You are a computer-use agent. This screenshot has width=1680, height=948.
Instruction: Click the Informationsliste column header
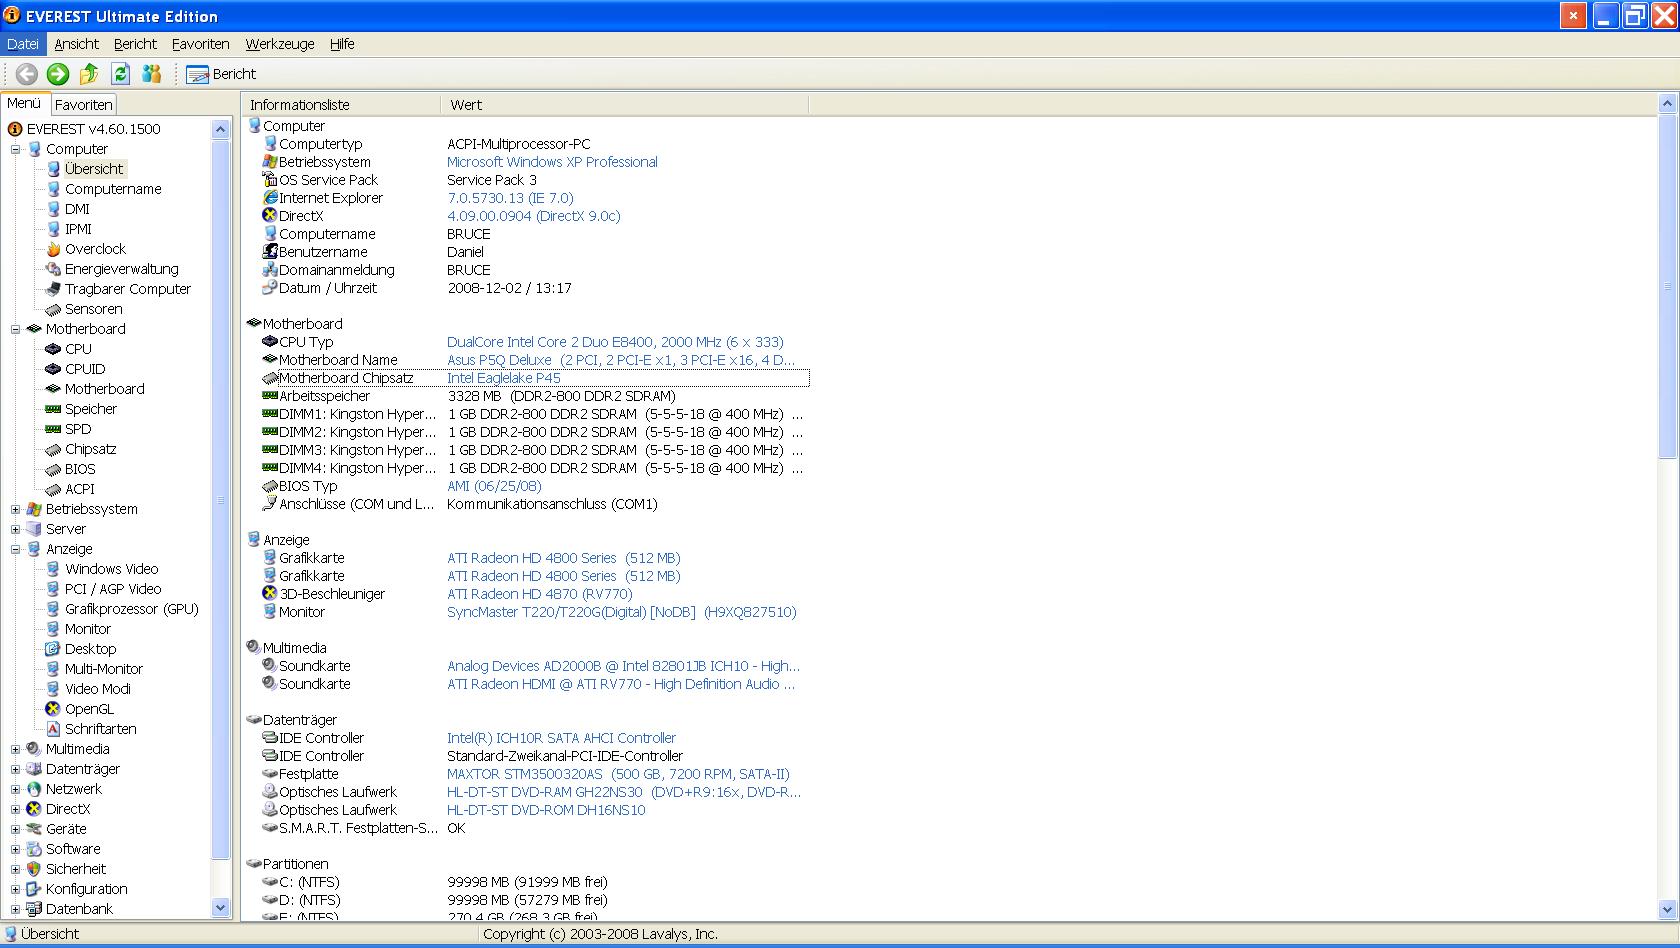pyautogui.click(x=341, y=105)
